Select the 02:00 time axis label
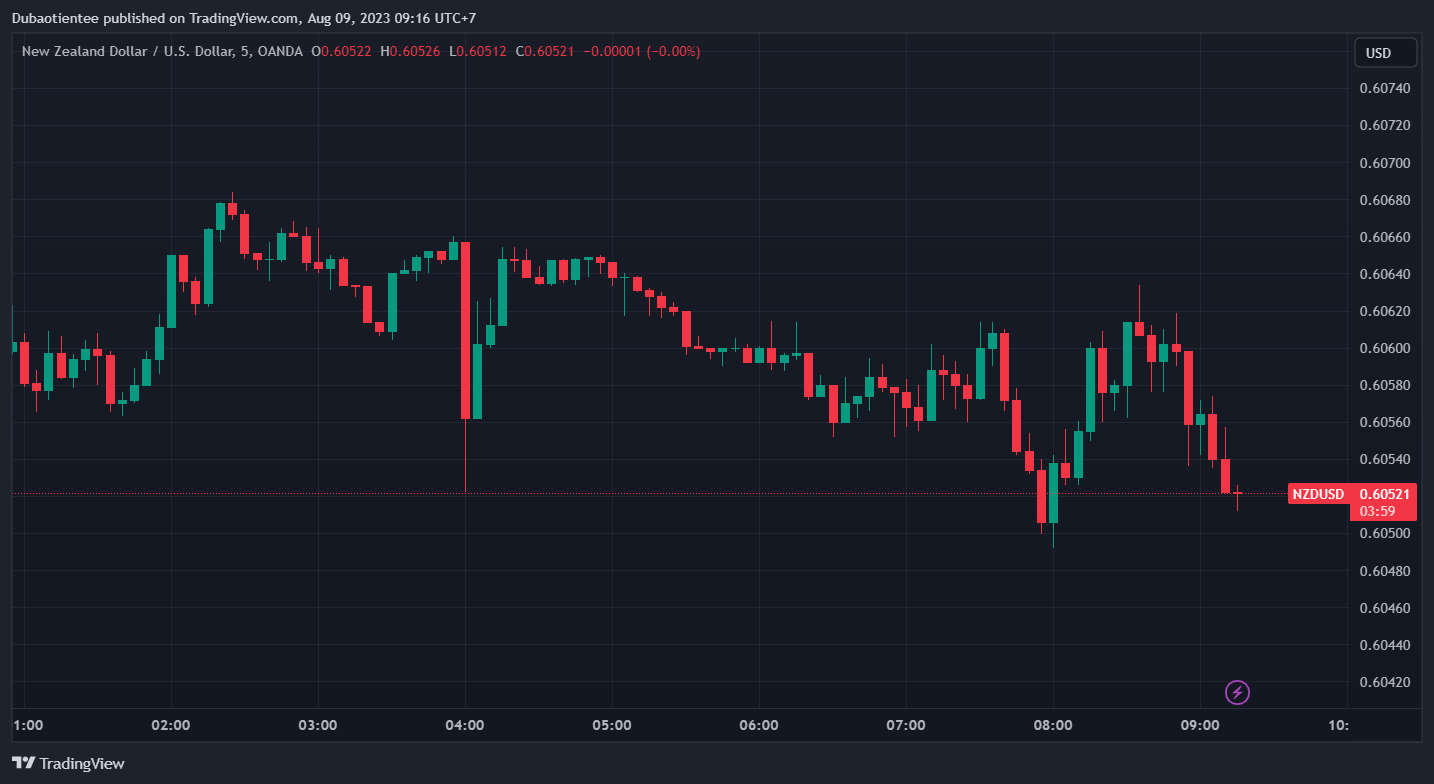The width and height of the screenshot is (1434, 784). [x=171, y=725]
